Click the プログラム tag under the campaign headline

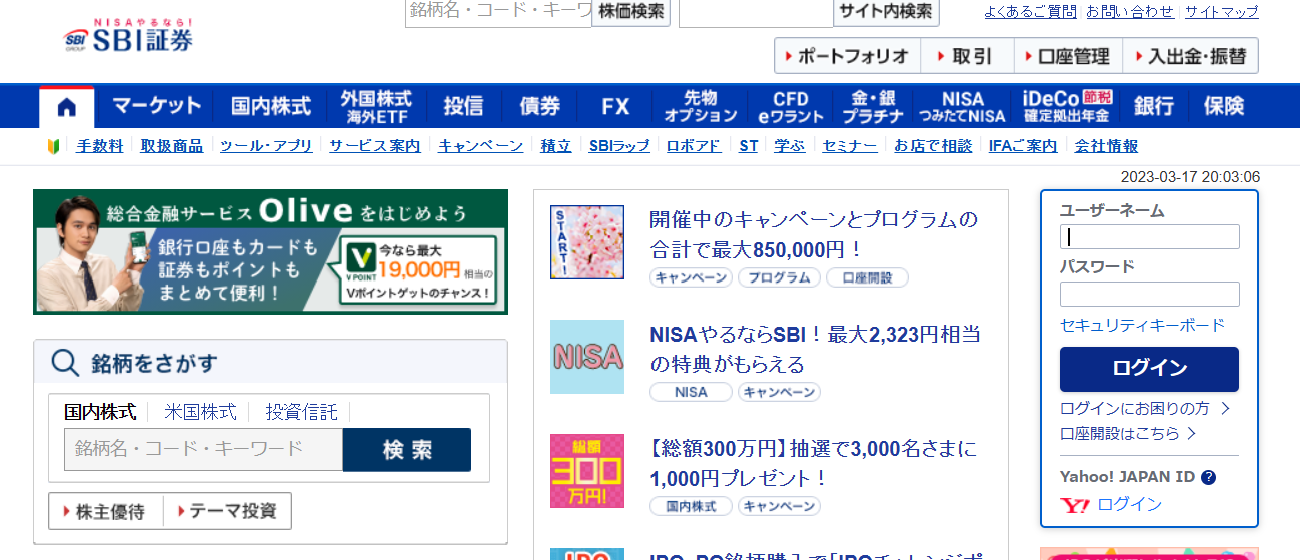[780, 278]
